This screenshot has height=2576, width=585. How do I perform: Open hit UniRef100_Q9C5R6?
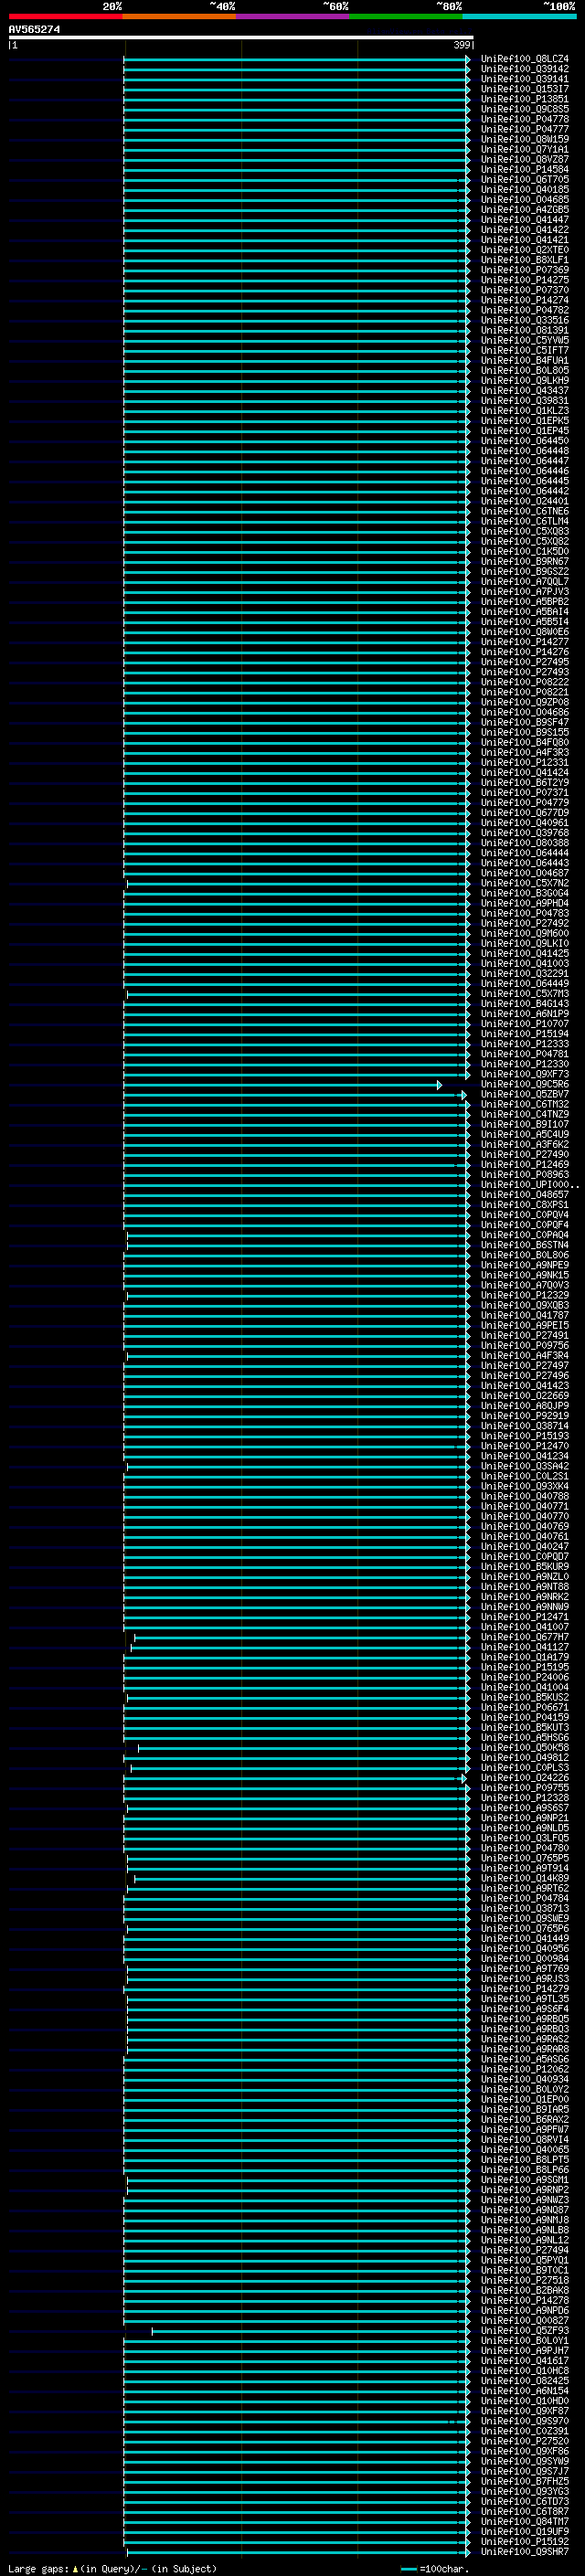pyautogui.click(x=525, y=1084)
